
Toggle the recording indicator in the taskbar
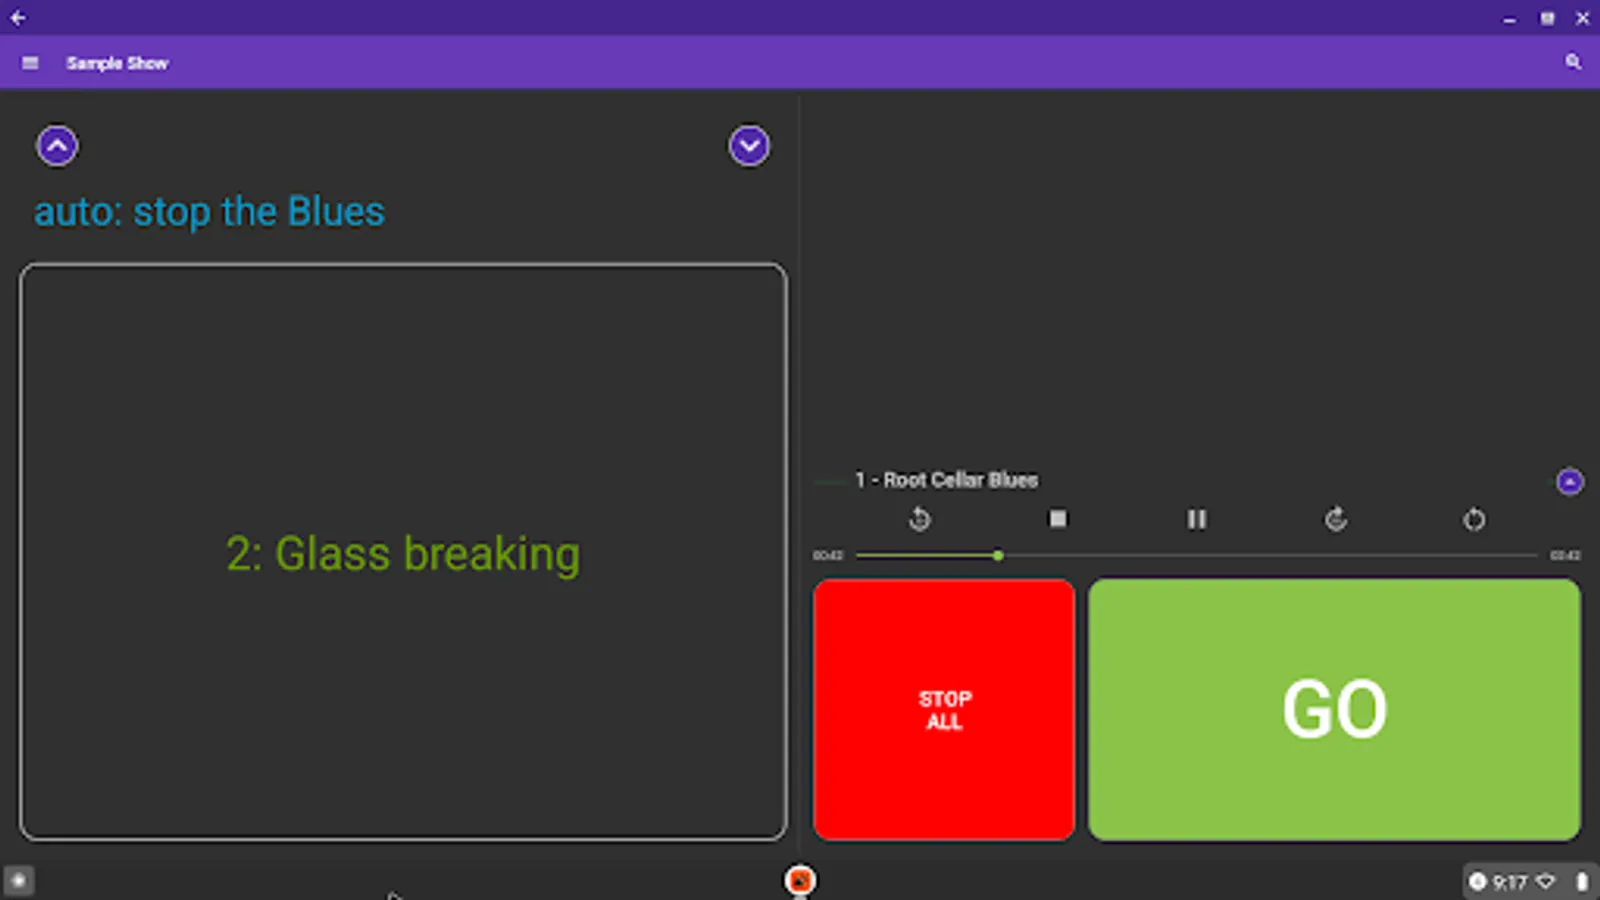[x=800, y=881]
